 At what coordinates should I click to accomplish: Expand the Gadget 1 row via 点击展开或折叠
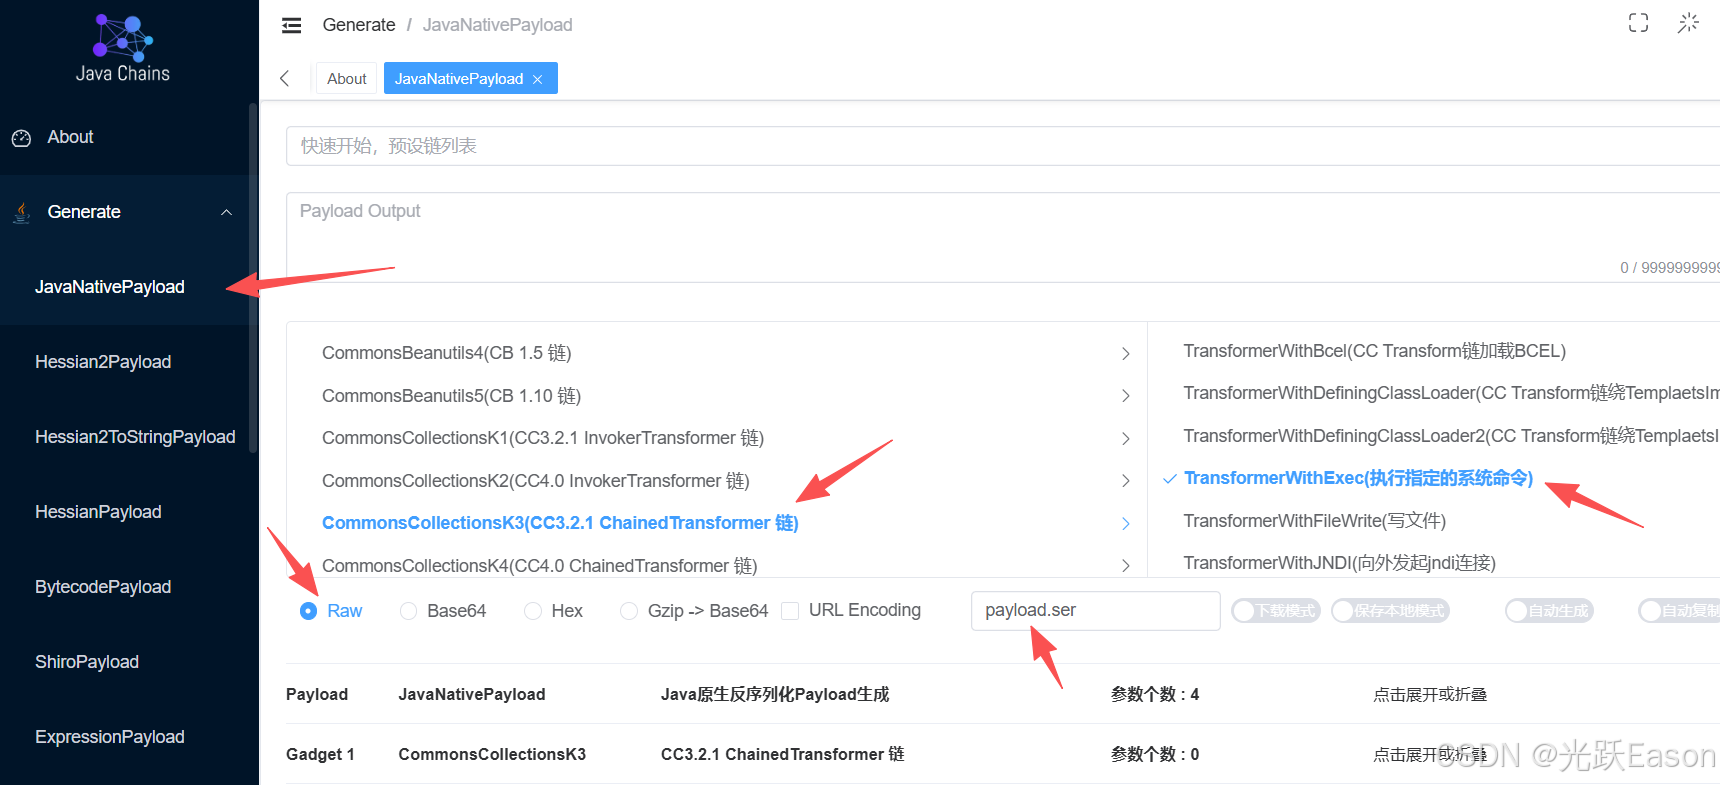(x=1430, y=755)
